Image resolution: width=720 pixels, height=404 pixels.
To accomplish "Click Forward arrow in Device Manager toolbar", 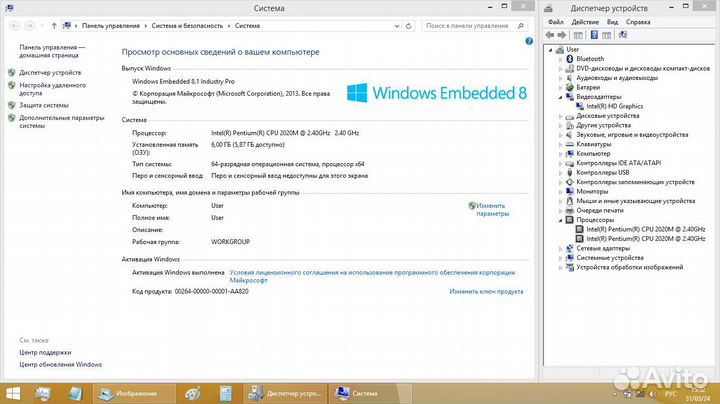I will click(x=562, y=35).
